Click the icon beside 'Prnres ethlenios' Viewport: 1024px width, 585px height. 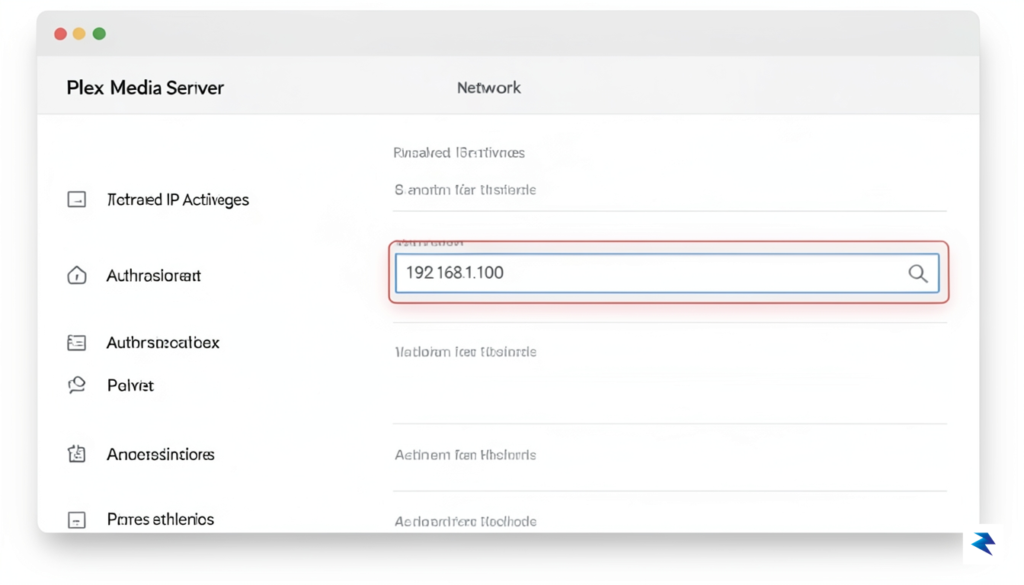[x=76, y=520]
